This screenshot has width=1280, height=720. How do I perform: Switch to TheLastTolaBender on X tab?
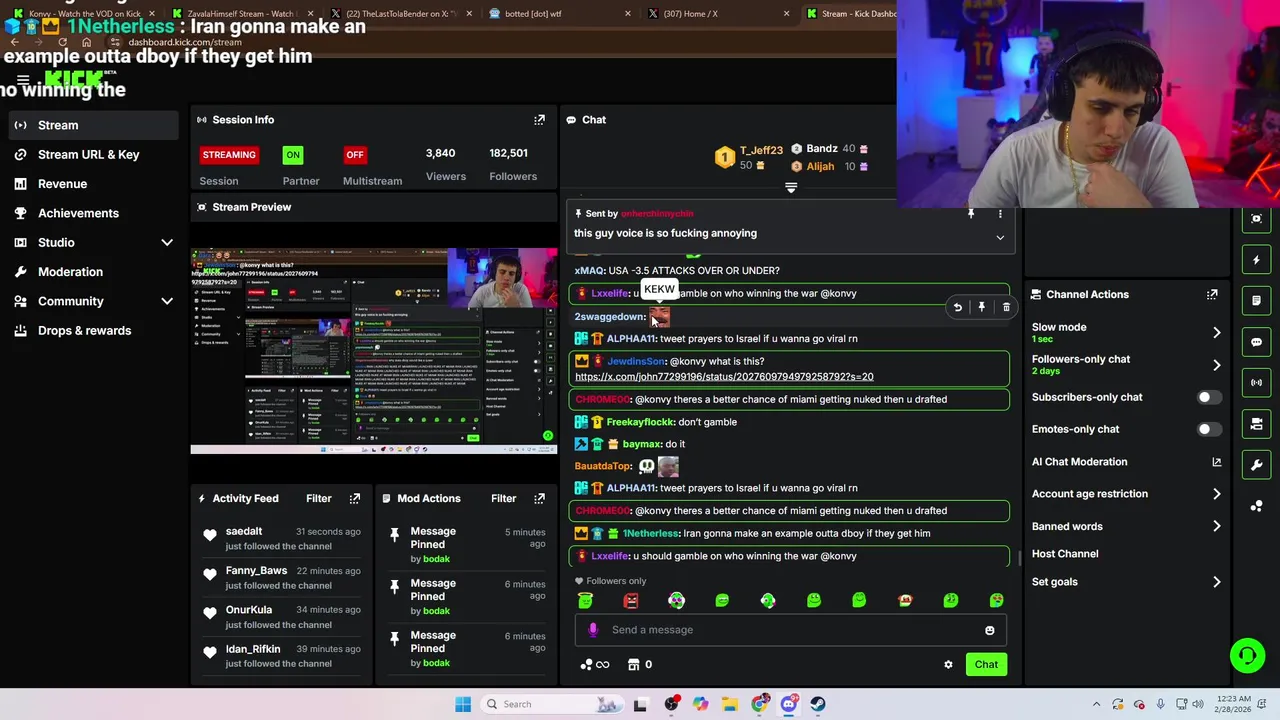(400, 13)
